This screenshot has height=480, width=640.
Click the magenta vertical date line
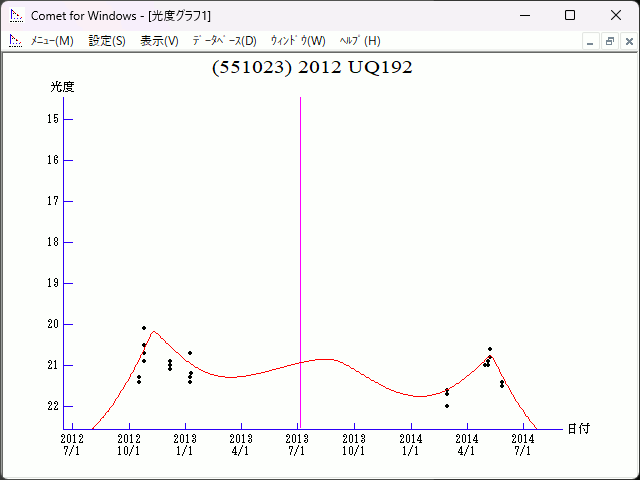coord(300,250)
